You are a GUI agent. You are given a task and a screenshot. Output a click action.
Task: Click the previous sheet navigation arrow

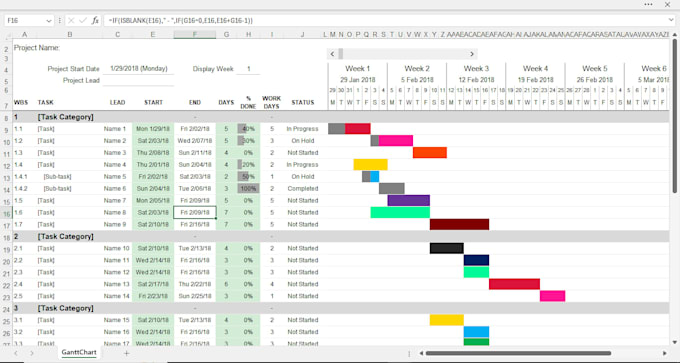pos(16,353)
